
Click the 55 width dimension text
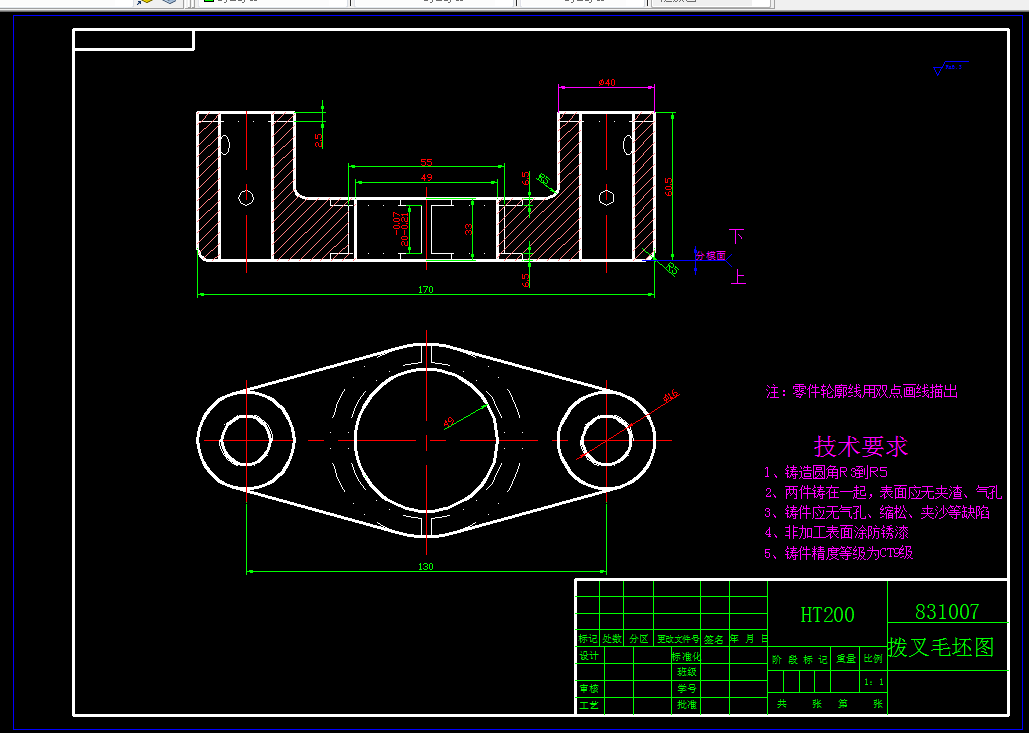click(427, 162)
